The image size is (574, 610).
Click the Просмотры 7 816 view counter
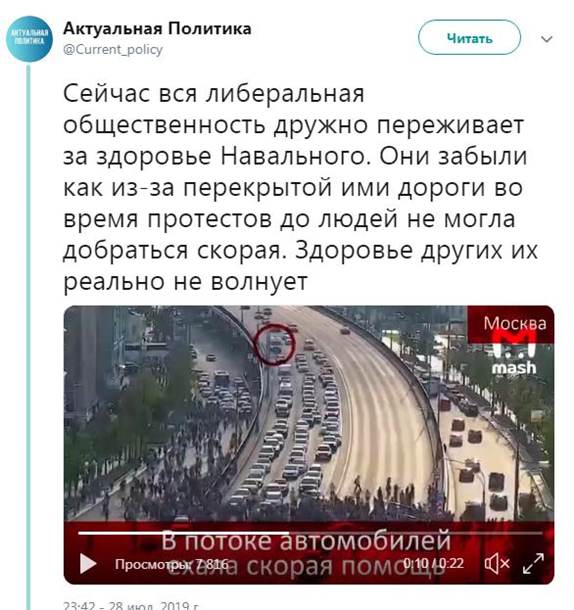[172, 564]
